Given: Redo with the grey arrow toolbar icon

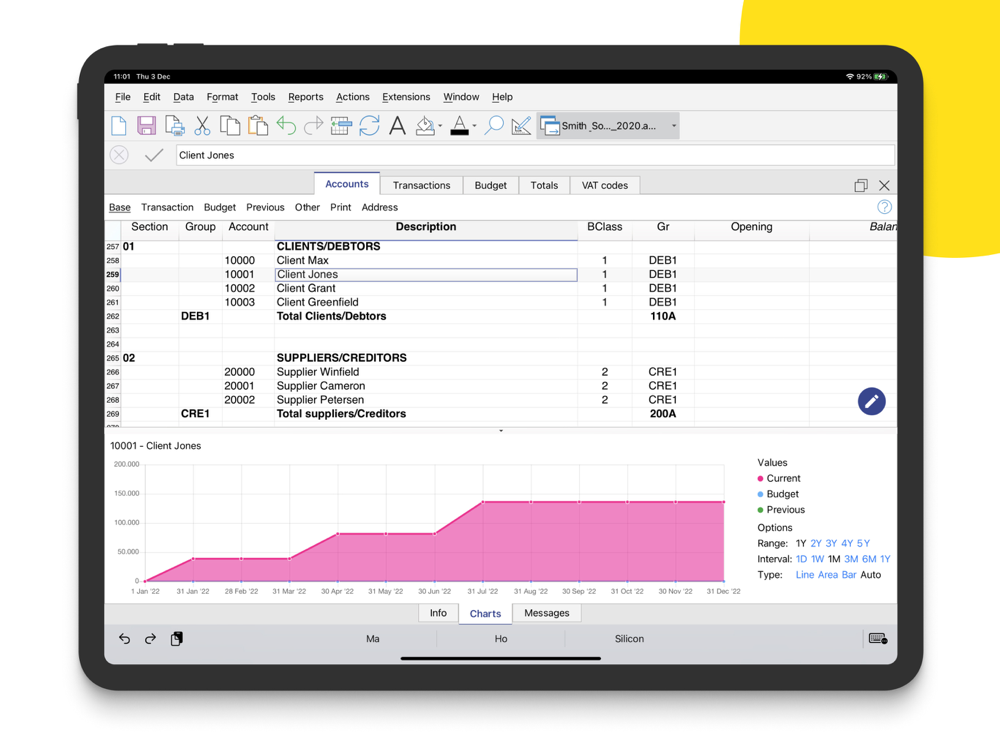Looking at the screenshot, I should pyautogui.click(x=313, y=126).
